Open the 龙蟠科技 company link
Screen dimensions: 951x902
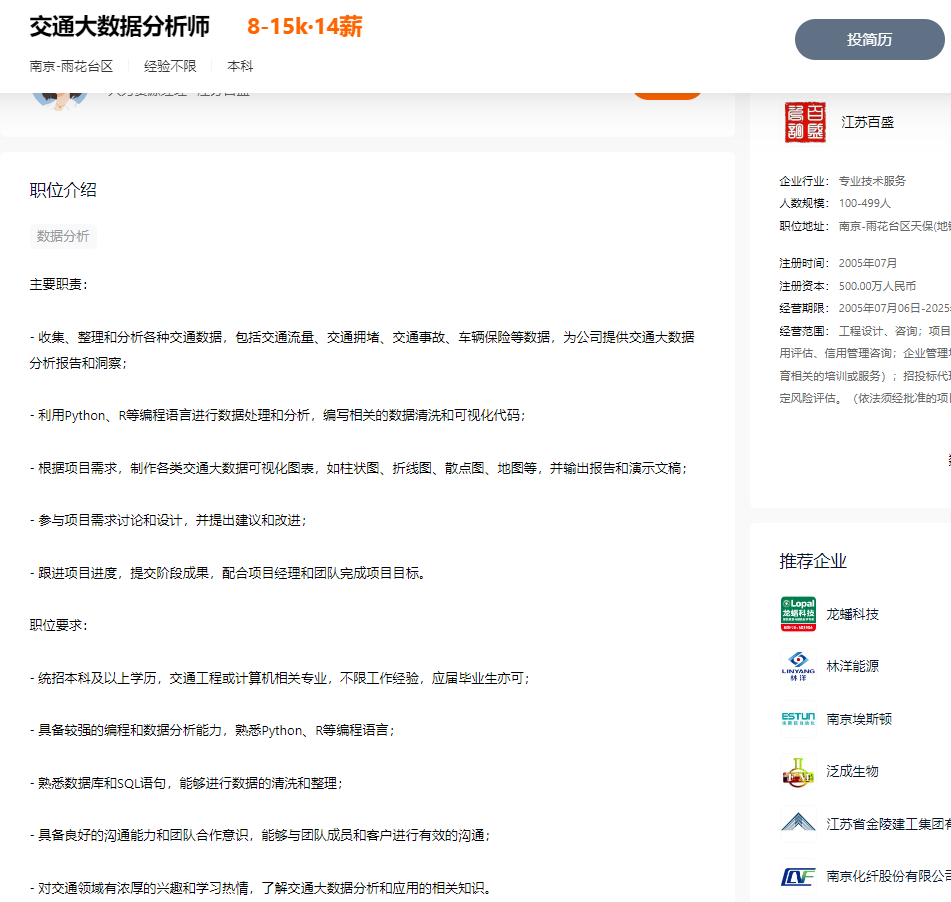coord(852,614)
